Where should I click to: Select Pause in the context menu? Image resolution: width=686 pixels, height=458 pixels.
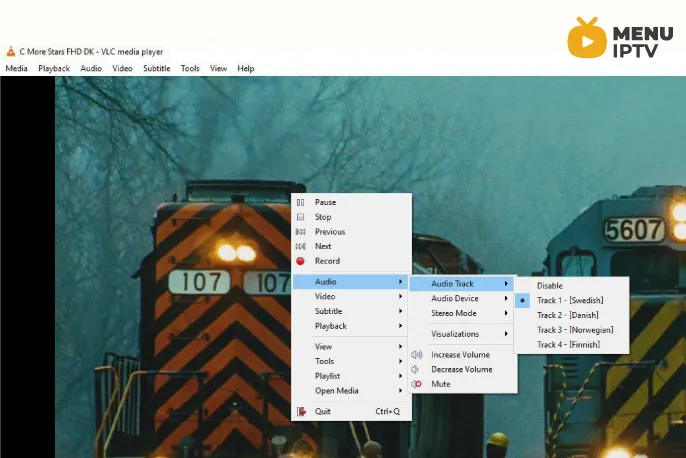click(351, 202)
